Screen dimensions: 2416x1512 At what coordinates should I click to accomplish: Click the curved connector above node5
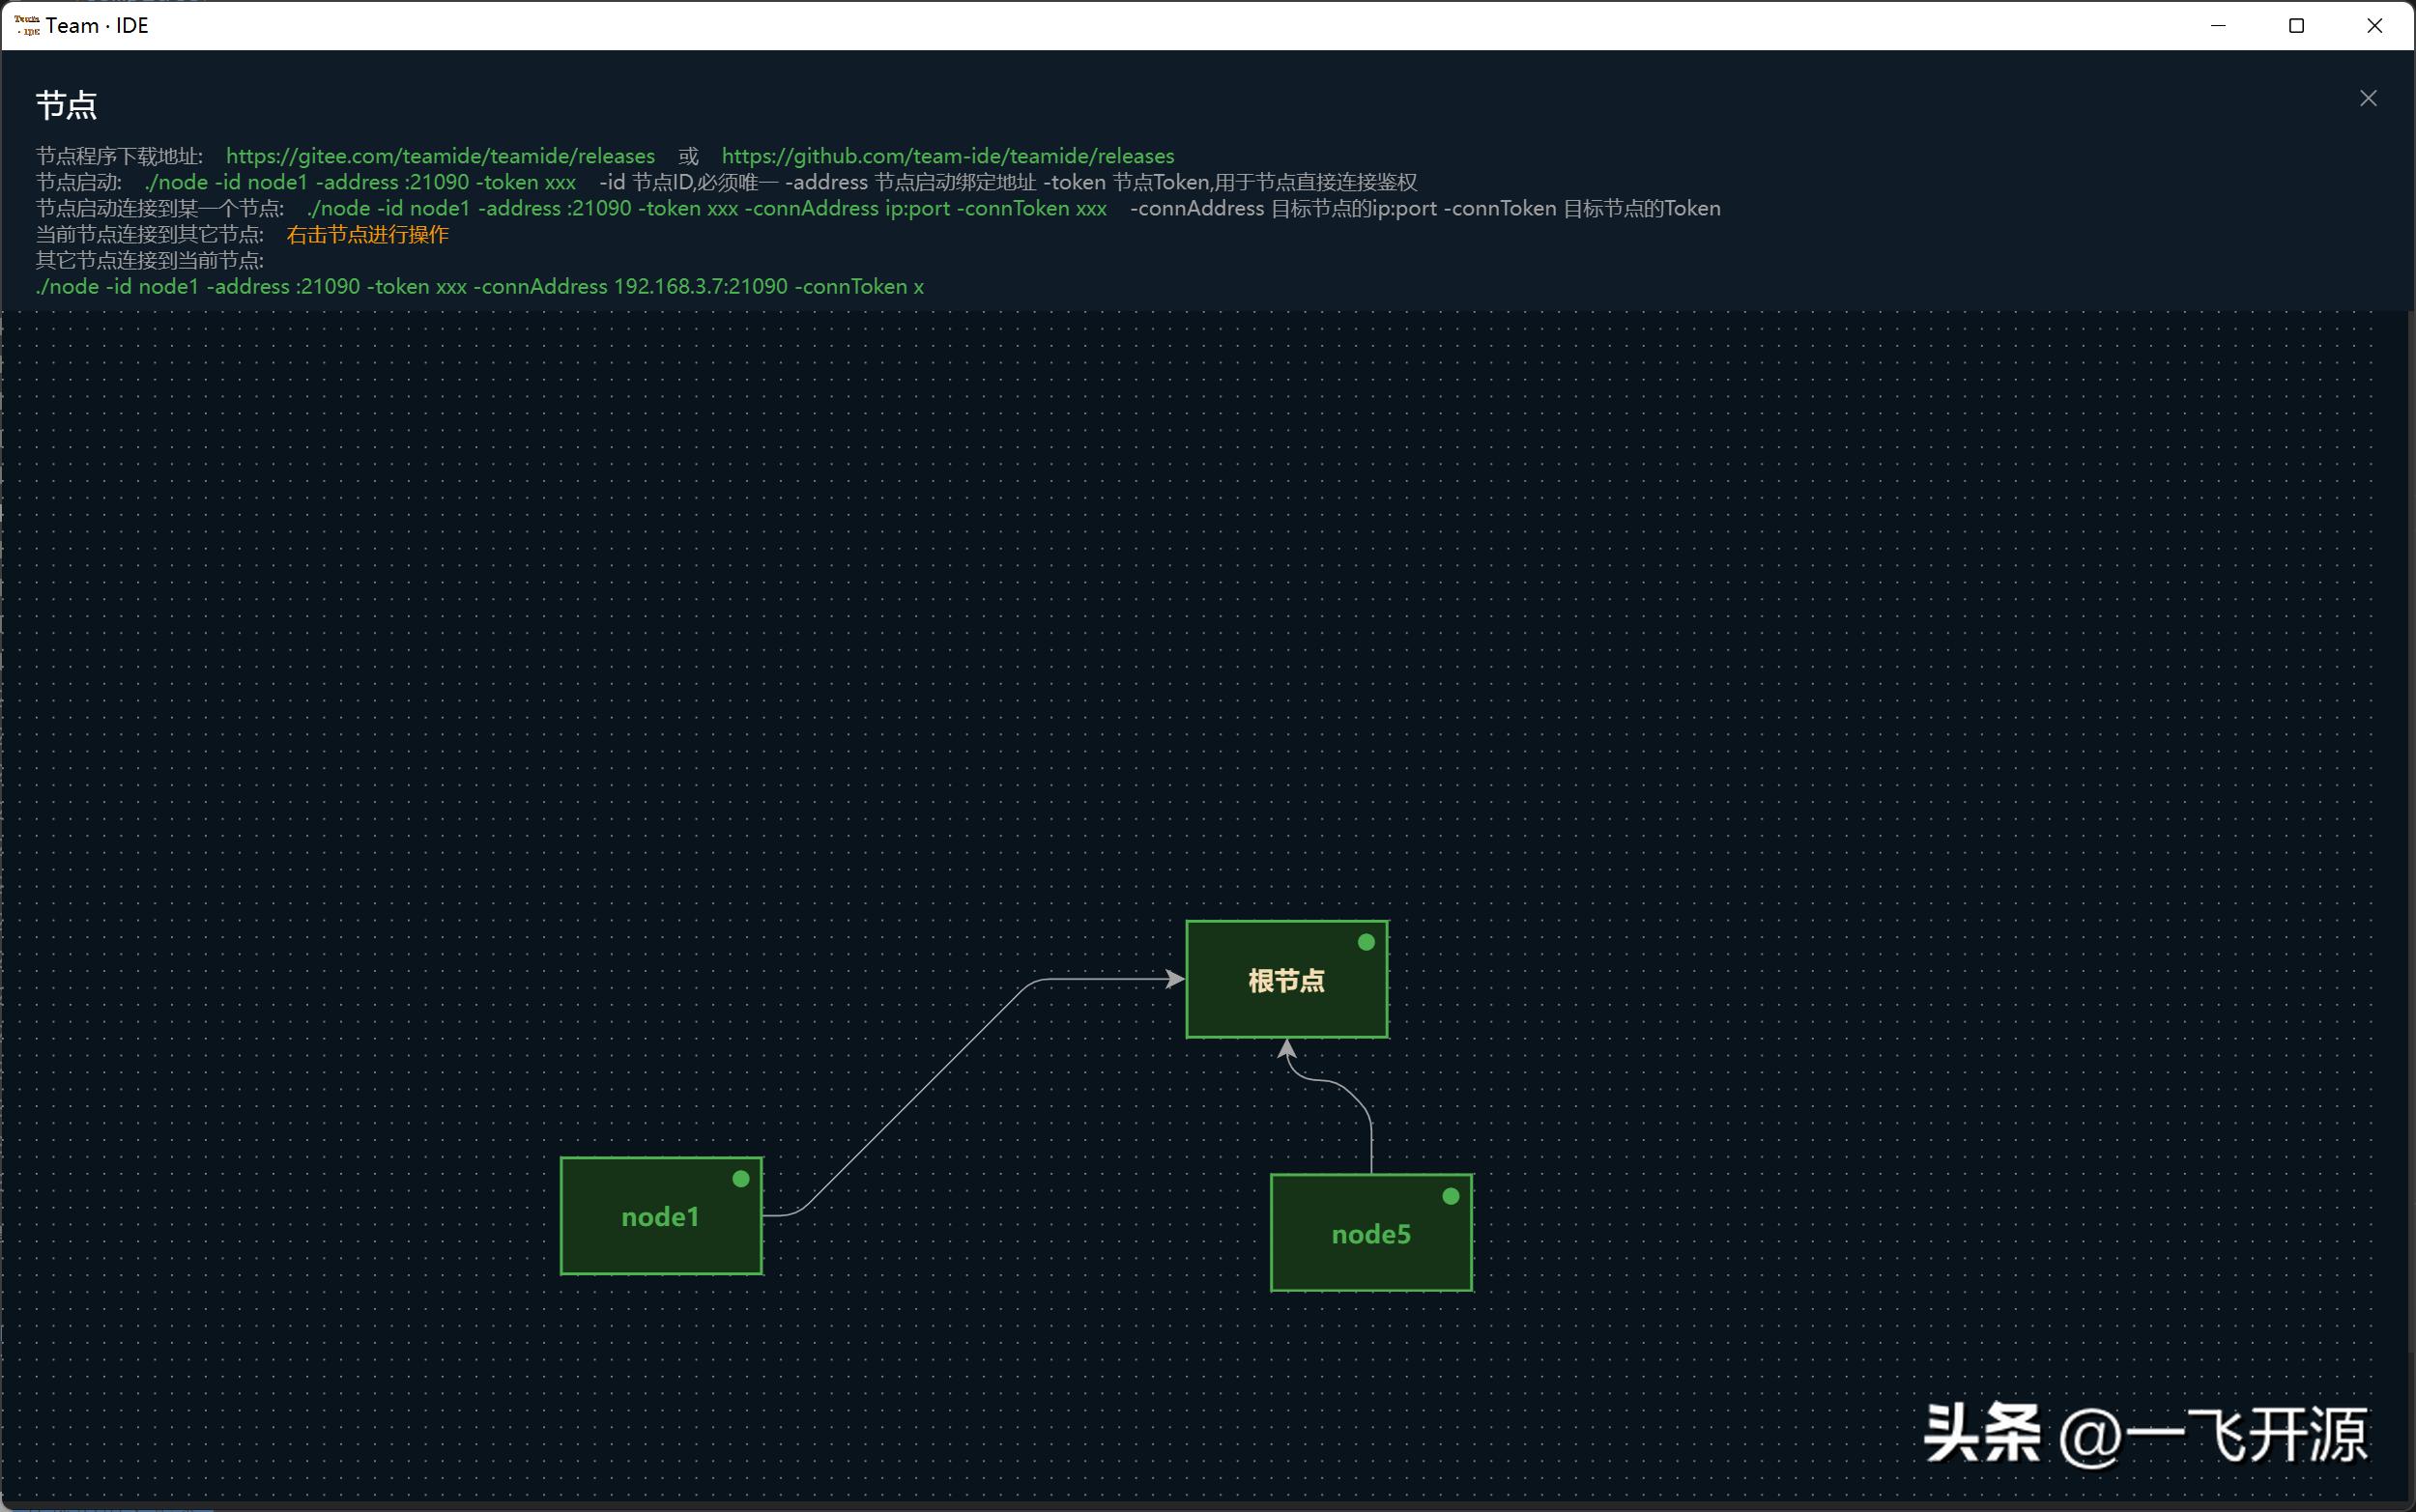[1351, 1092]
